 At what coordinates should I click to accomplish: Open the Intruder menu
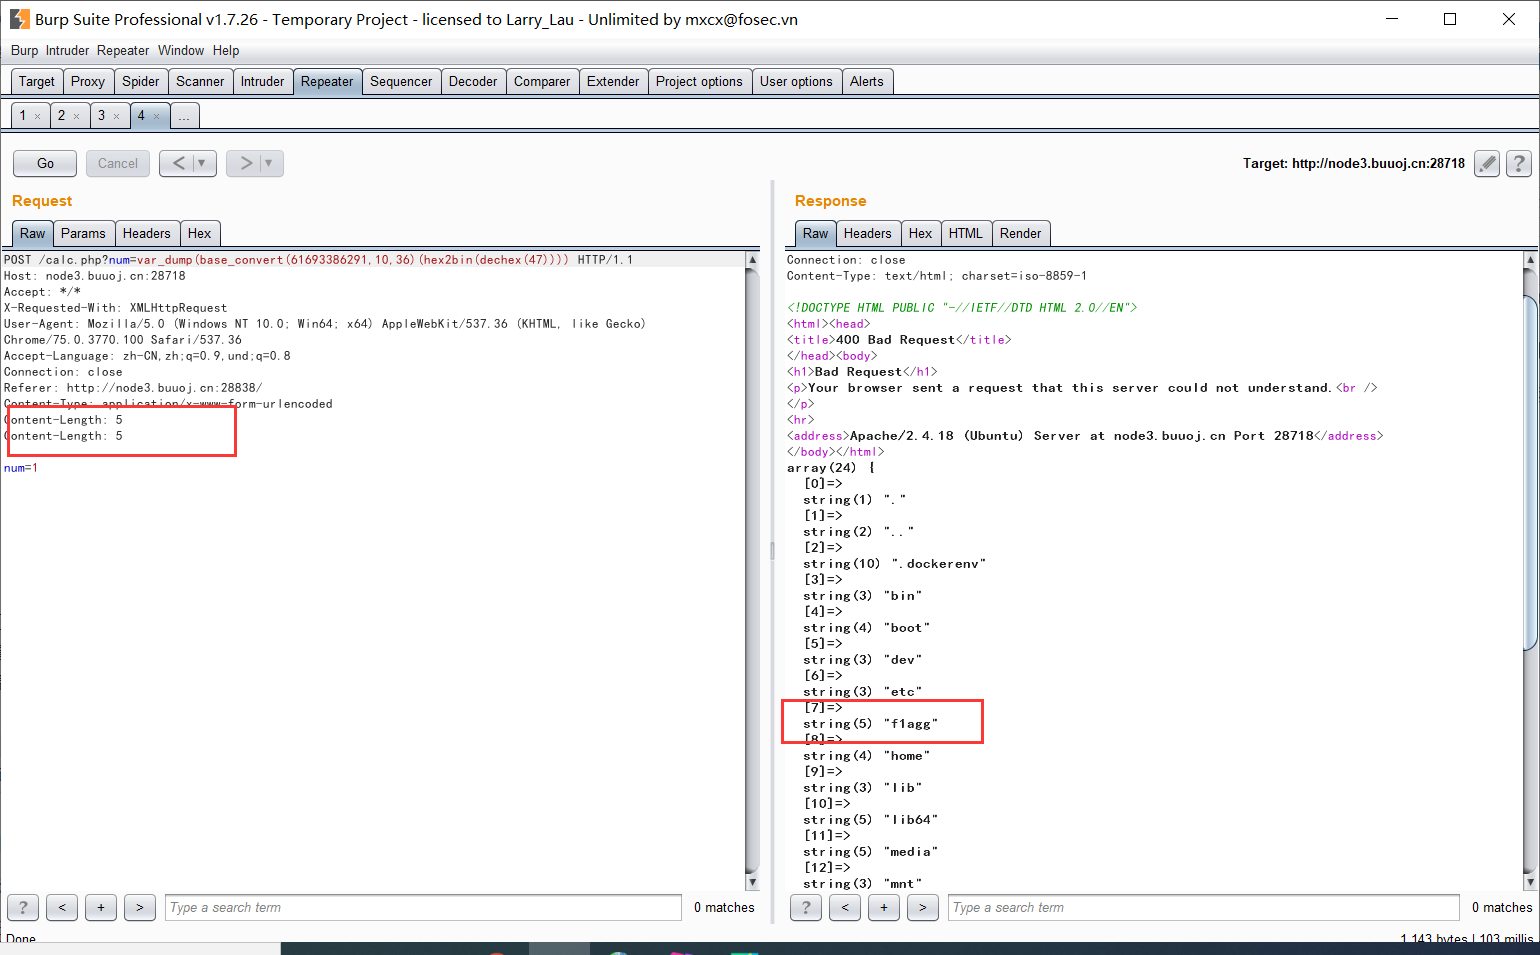[67, 50]
